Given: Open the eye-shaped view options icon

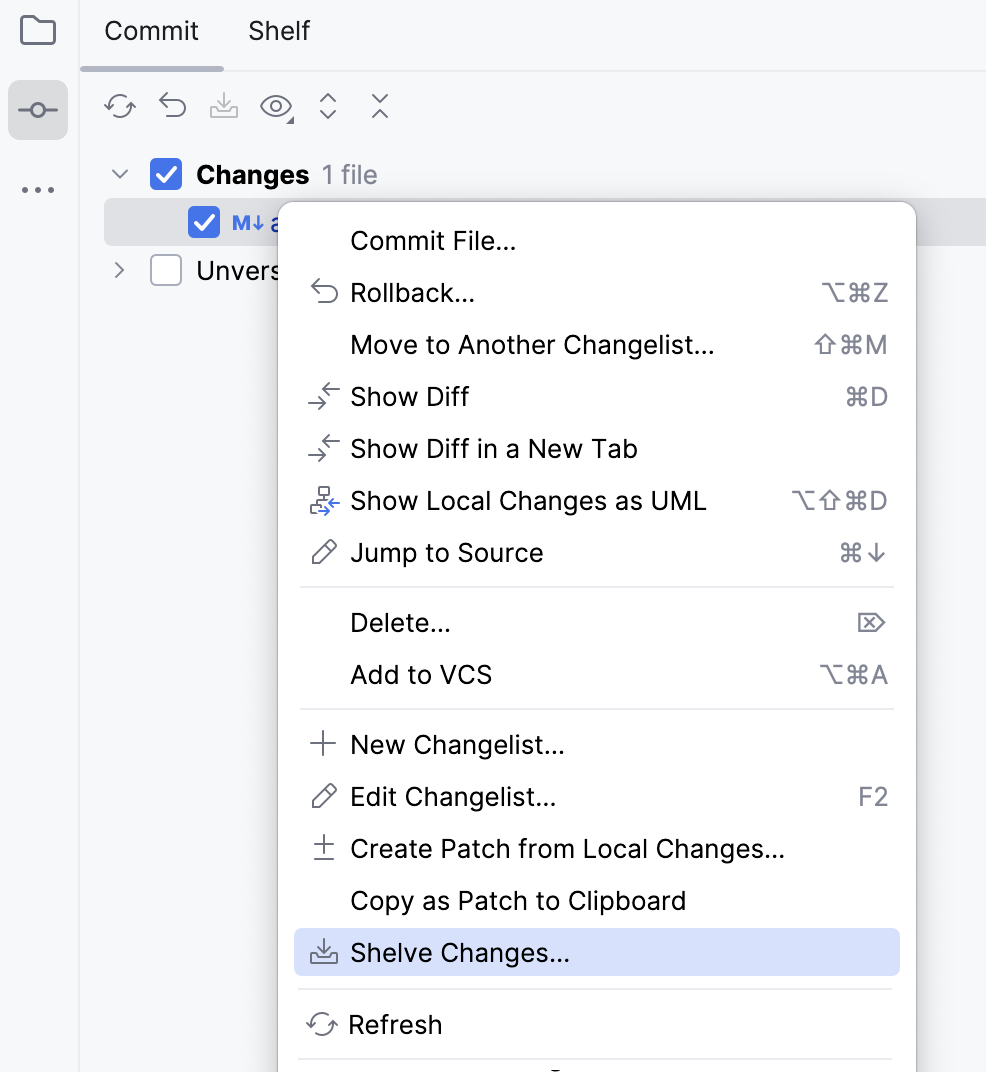Looking at the screenshot, I should pyautogui.click(x=274, y=105).
